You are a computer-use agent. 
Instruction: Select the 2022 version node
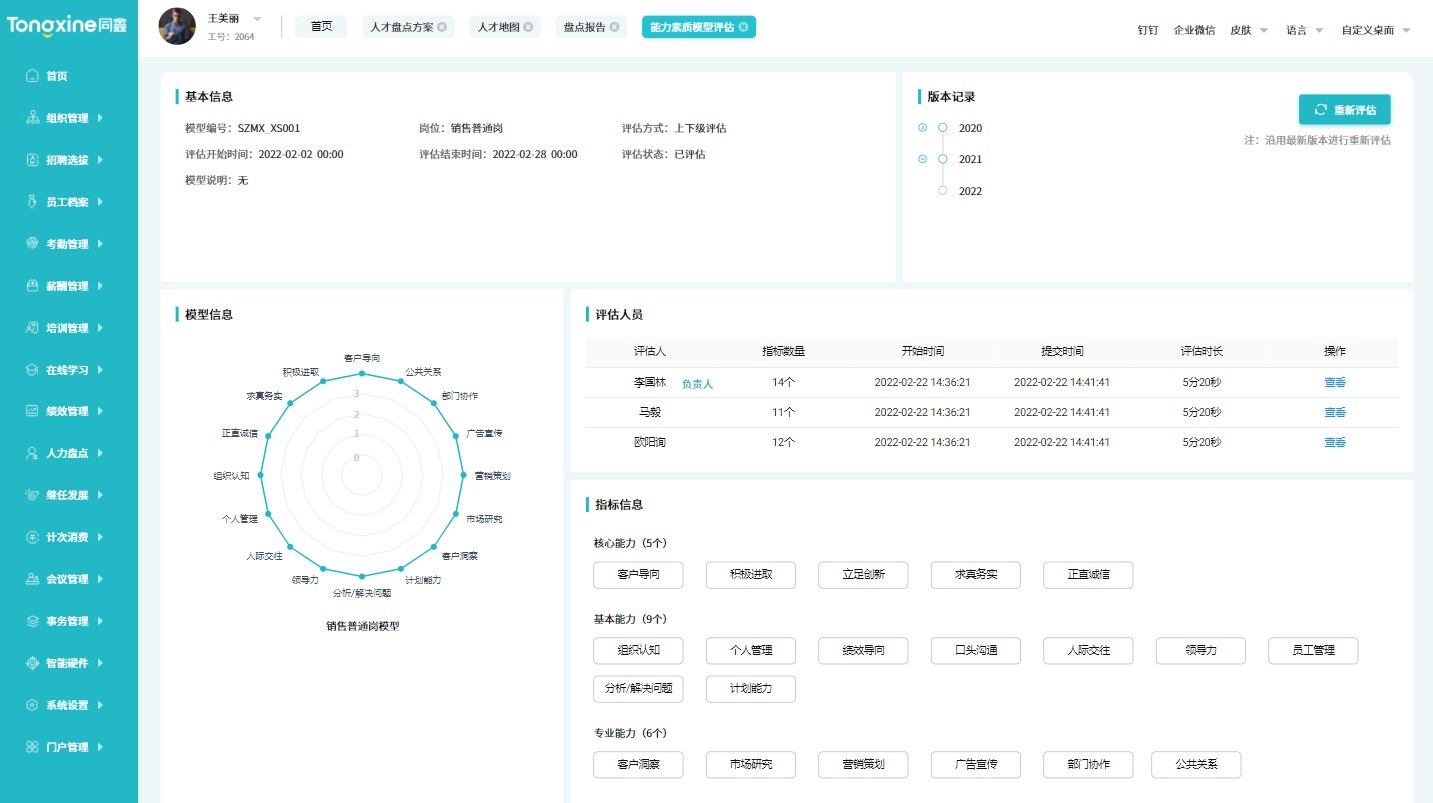941,191
